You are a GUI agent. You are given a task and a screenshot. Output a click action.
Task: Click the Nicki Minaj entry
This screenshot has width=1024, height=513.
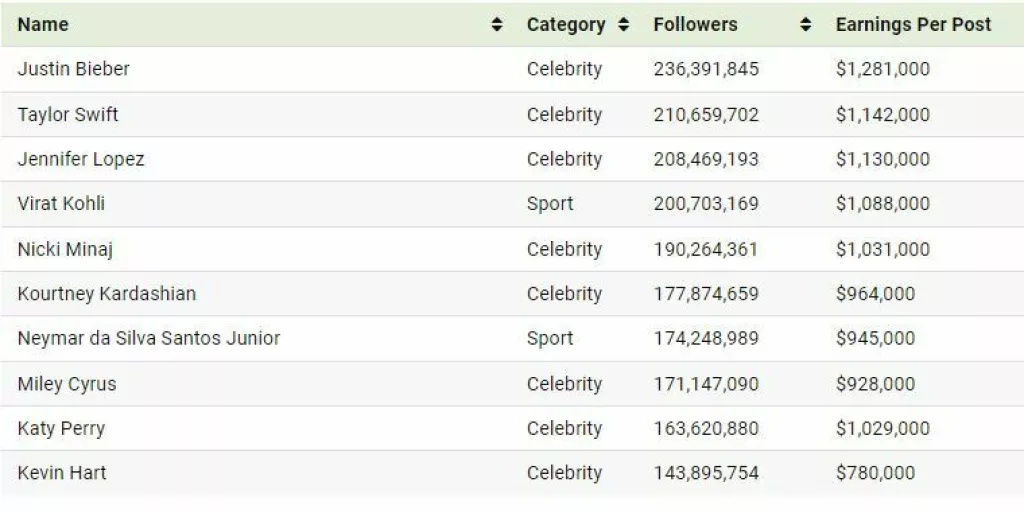pyautogui.click(x=65, y=249)
